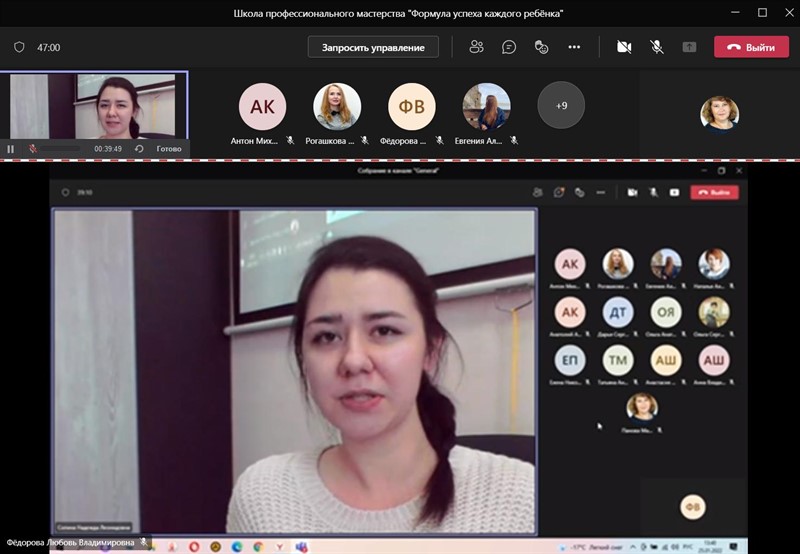Pause the recording playback

click(x=11, y=149)
